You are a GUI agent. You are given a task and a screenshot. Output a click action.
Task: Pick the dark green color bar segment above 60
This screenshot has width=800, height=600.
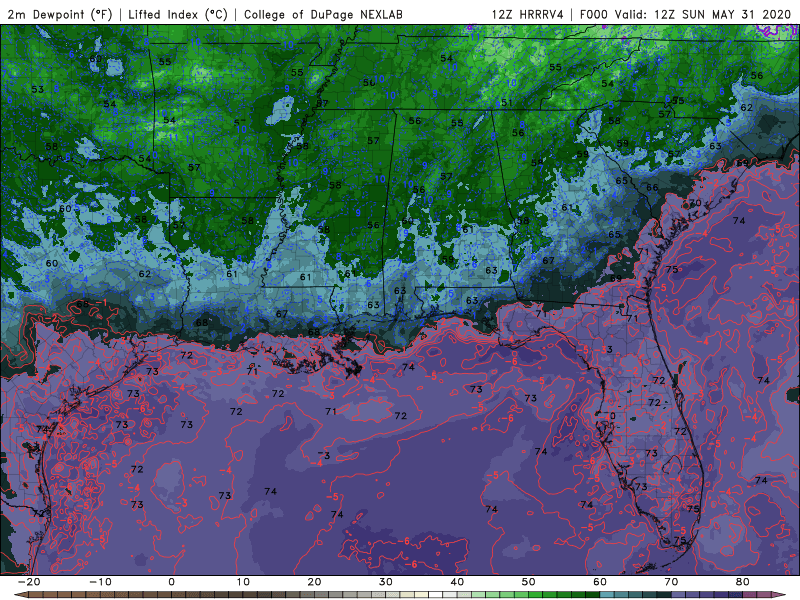[x=593, y=595]
